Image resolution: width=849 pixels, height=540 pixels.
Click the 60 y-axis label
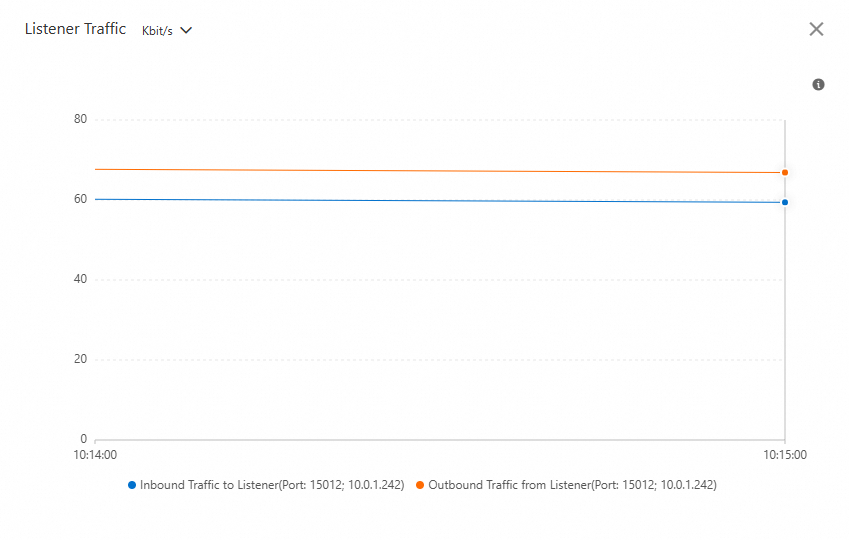pos(80,199)
